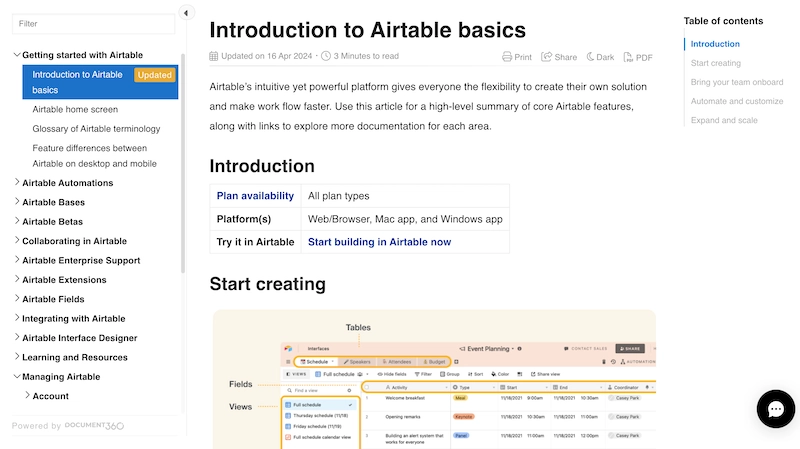Click the Web/Browser platform table cell
Viewport: 800px width, 449px height.
(405, 219)
